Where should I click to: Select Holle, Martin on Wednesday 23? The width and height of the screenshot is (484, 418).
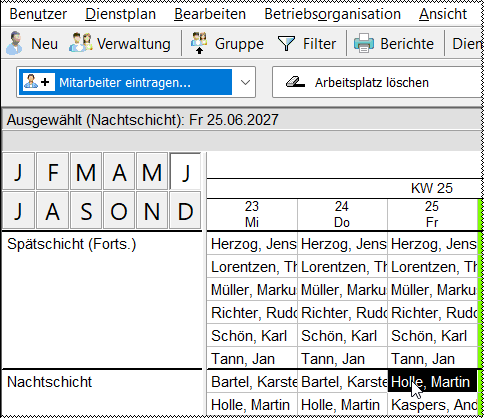(252, 405)
